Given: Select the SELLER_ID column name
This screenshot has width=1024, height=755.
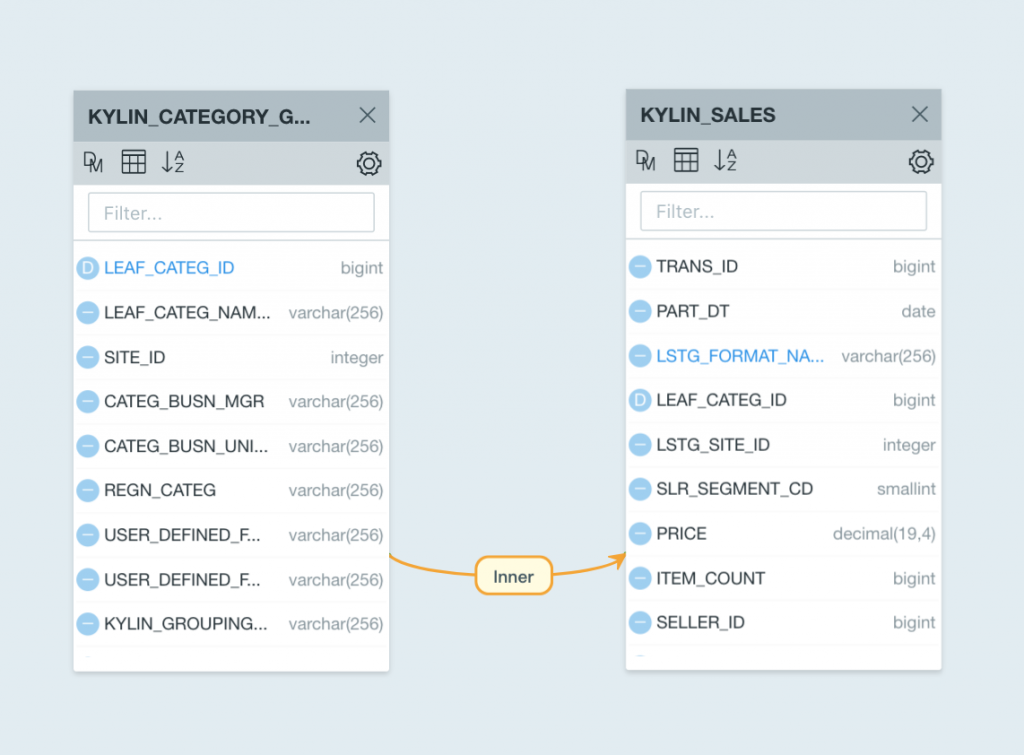Looking at the screenshot, I should (x=700, y=622).
